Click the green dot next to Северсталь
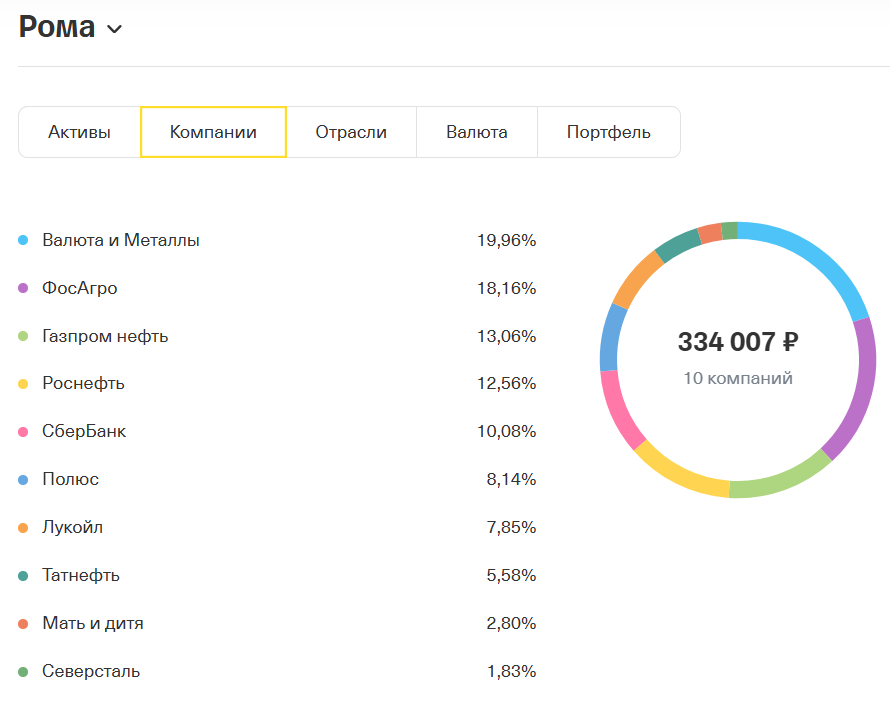 (23, 672)
